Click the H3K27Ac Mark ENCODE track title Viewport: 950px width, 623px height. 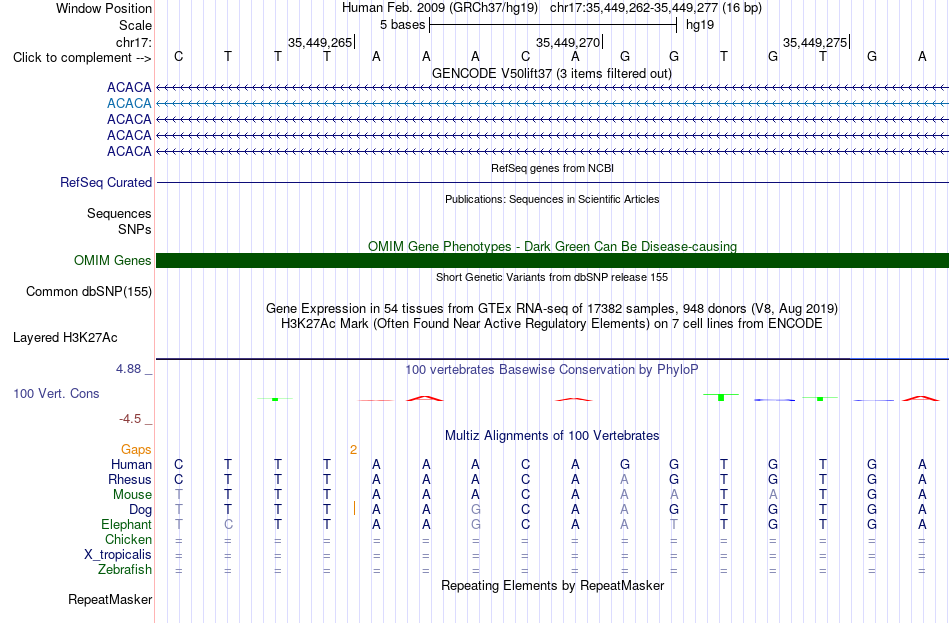tap(552, 324)
